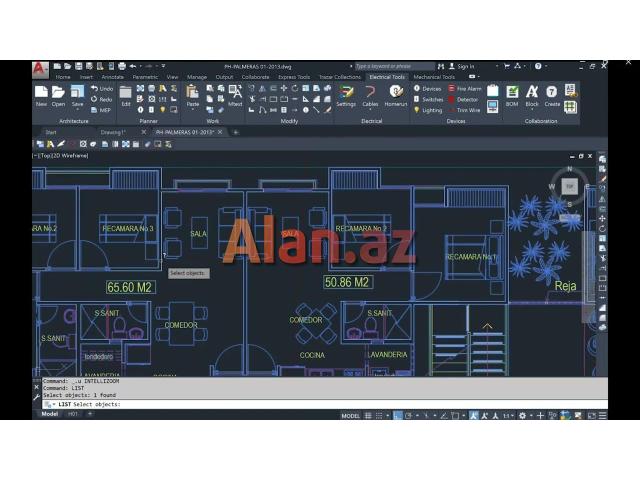Click the quick access Save disk icon
The image size is (640, 480).
[78, 66]
